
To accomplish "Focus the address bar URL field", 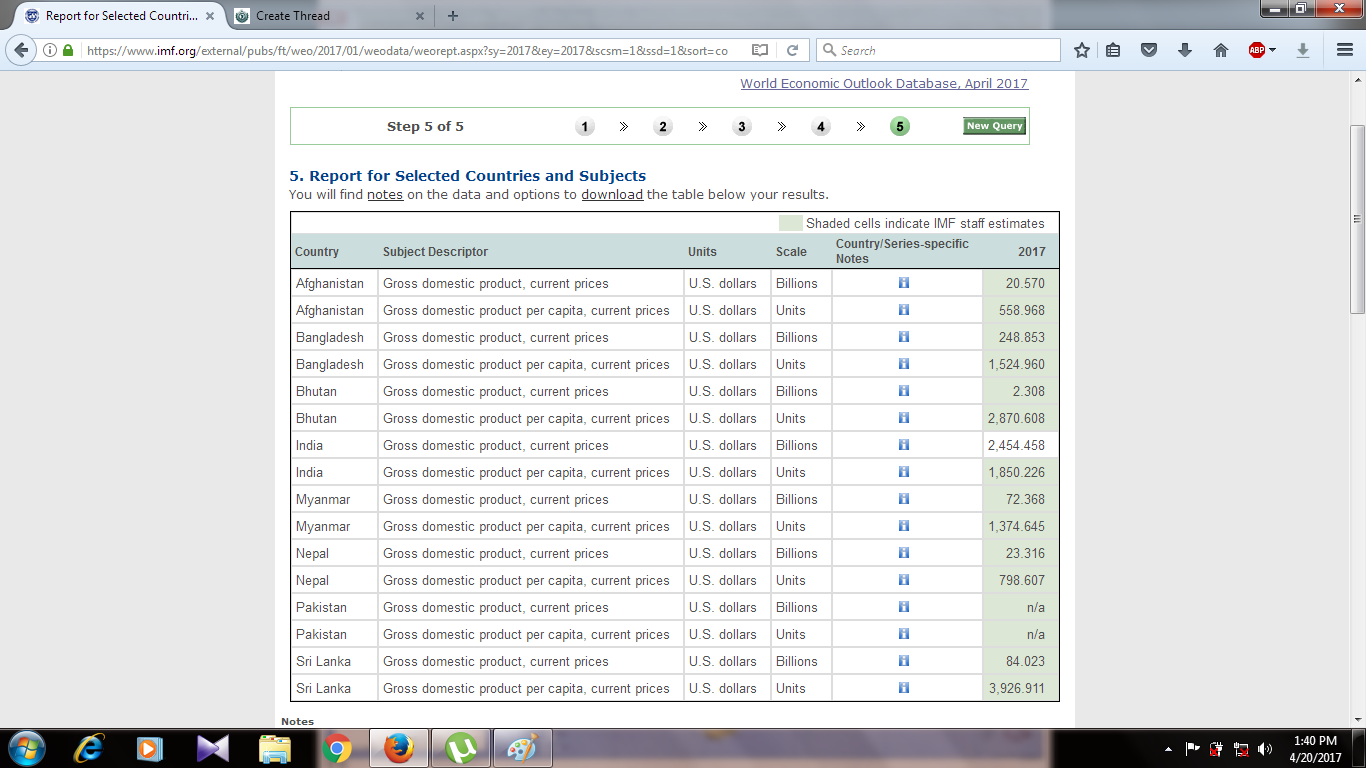I will (410, 50).
